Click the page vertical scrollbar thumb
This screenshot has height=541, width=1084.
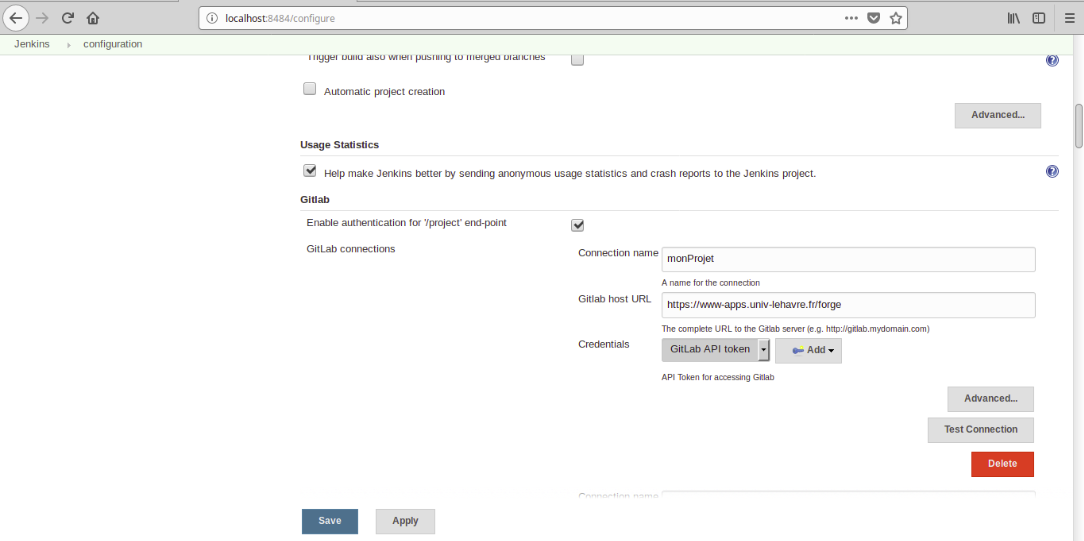[1078, 125]
